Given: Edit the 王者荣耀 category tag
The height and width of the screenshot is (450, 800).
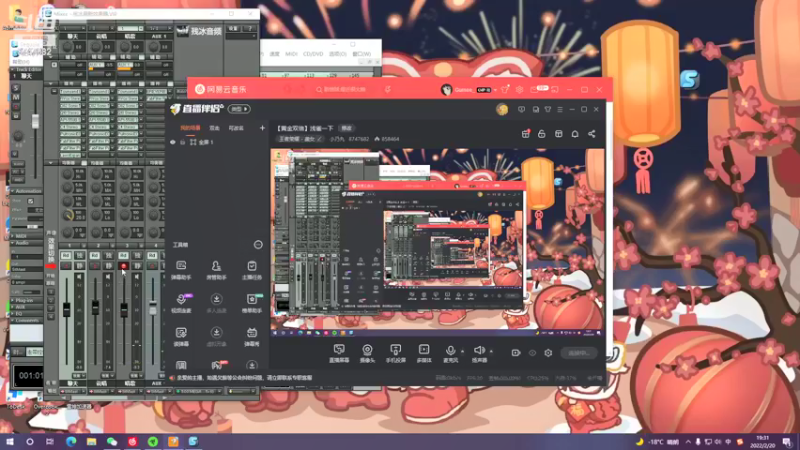Looking at the screenshot, I should pos(300,139).
